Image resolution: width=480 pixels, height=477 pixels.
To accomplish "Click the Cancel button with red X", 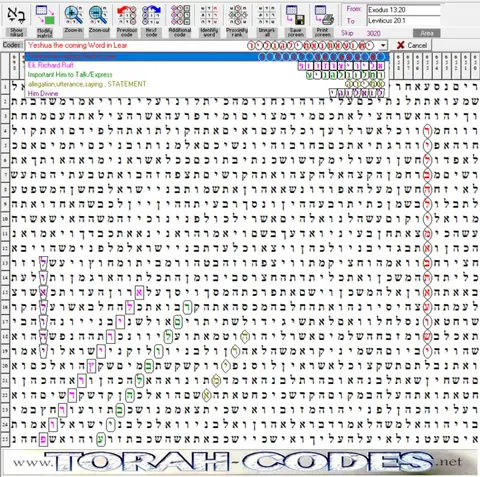I will [412, 45].
